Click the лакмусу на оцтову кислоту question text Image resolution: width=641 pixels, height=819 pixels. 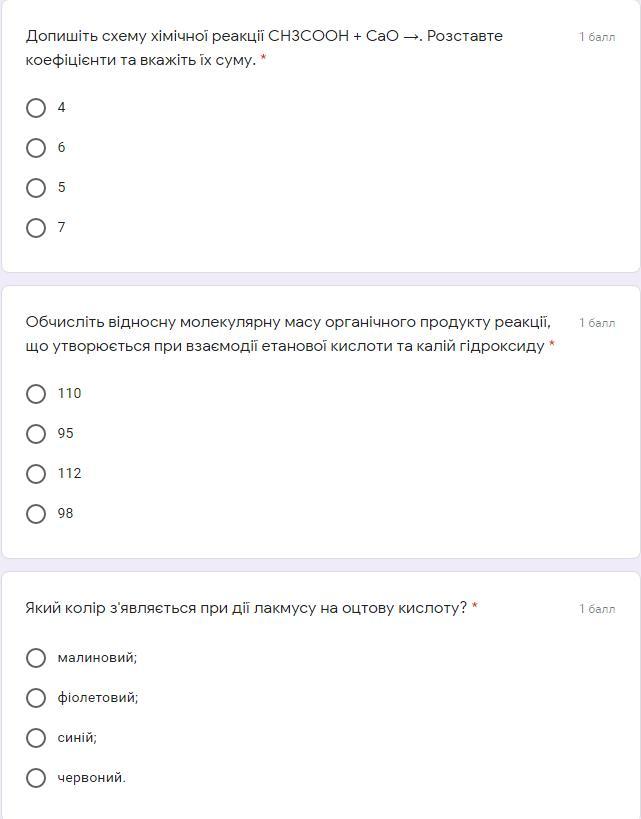[246, 608]
